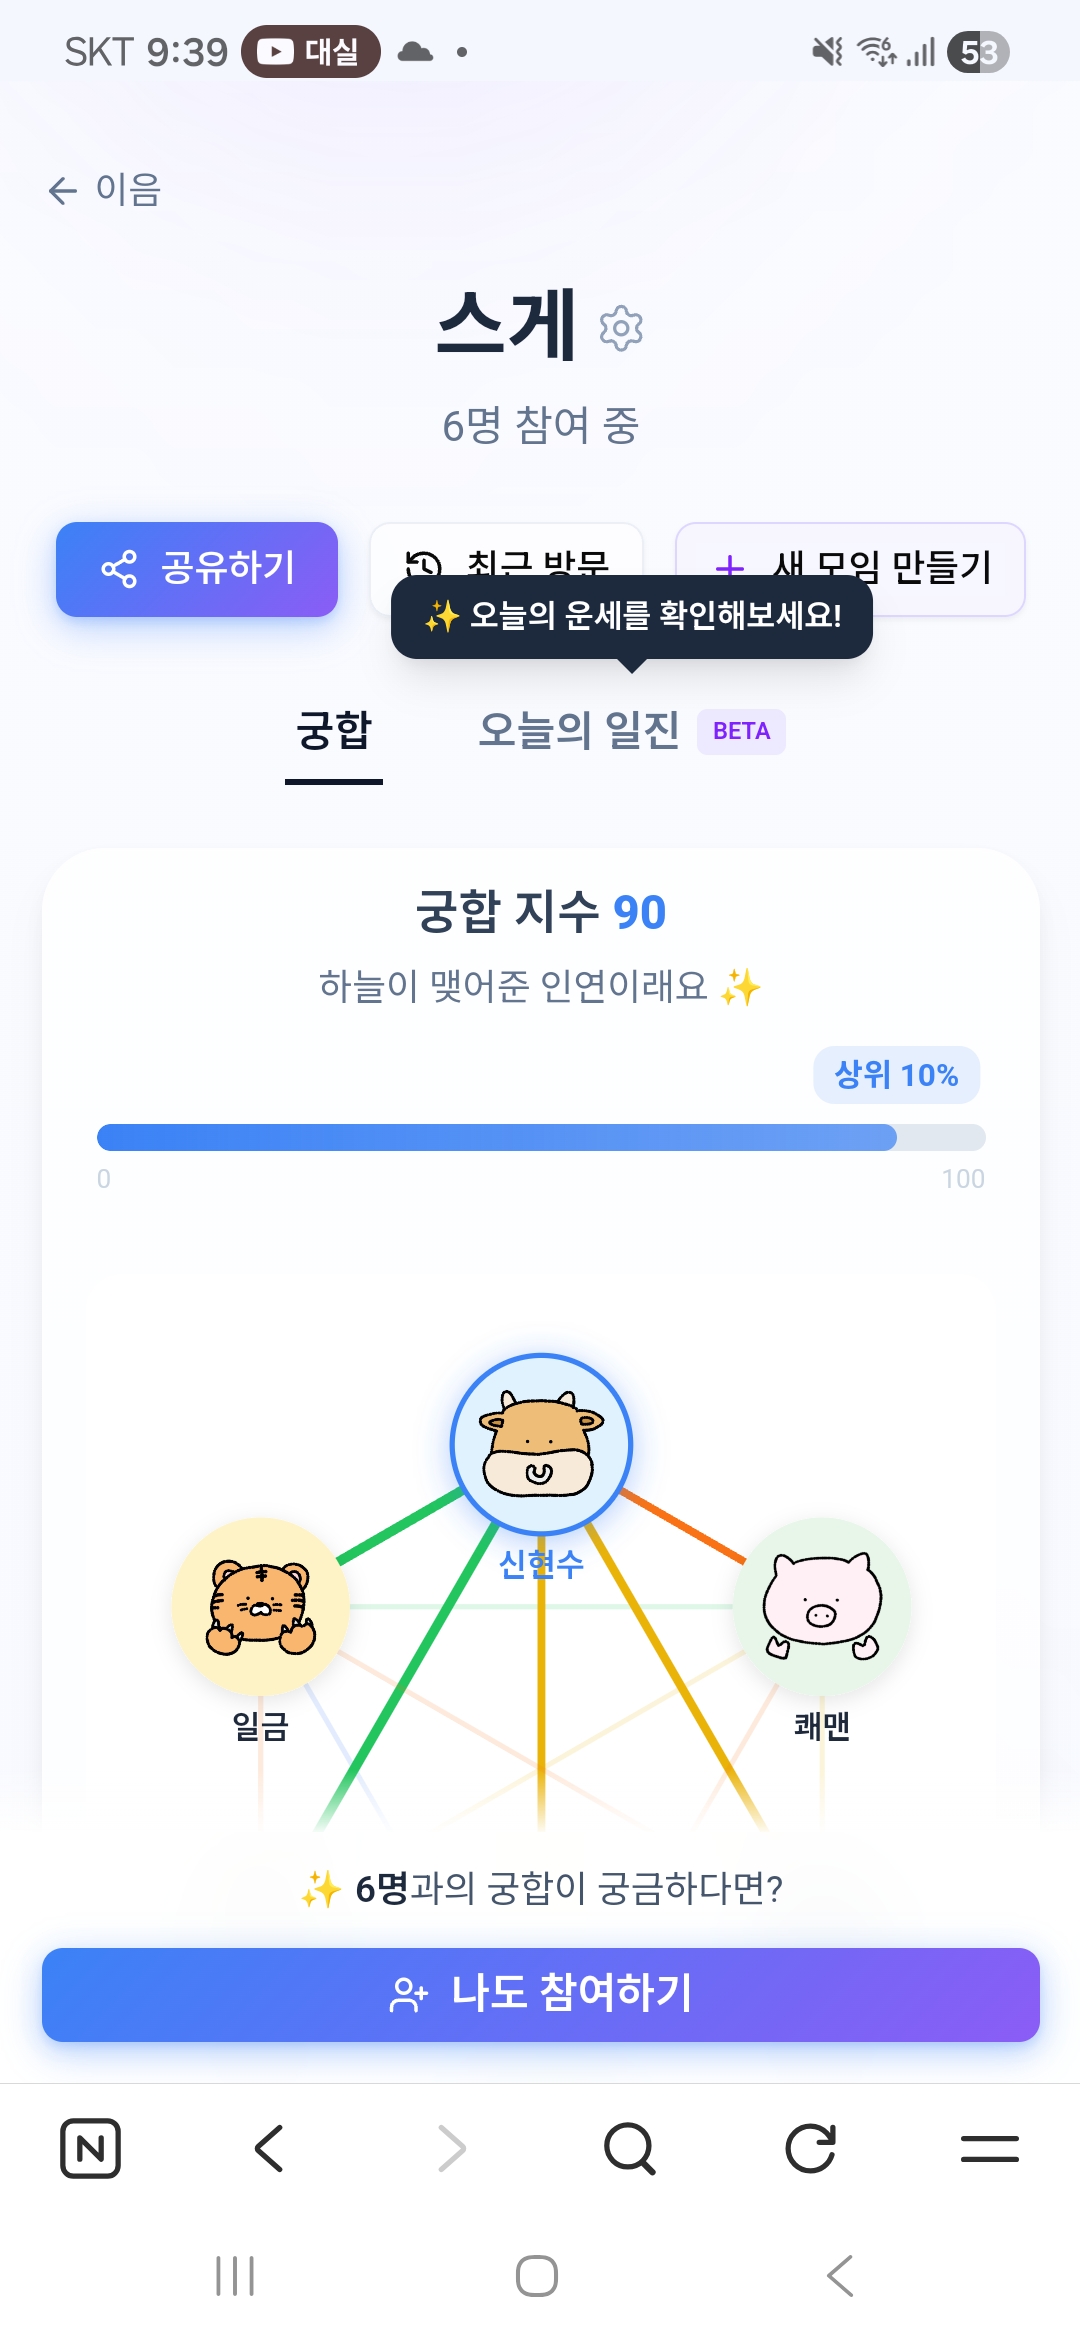Open the browser hamburger menu
This screenshot has width=1080, height=2340.
[990, 2148]
